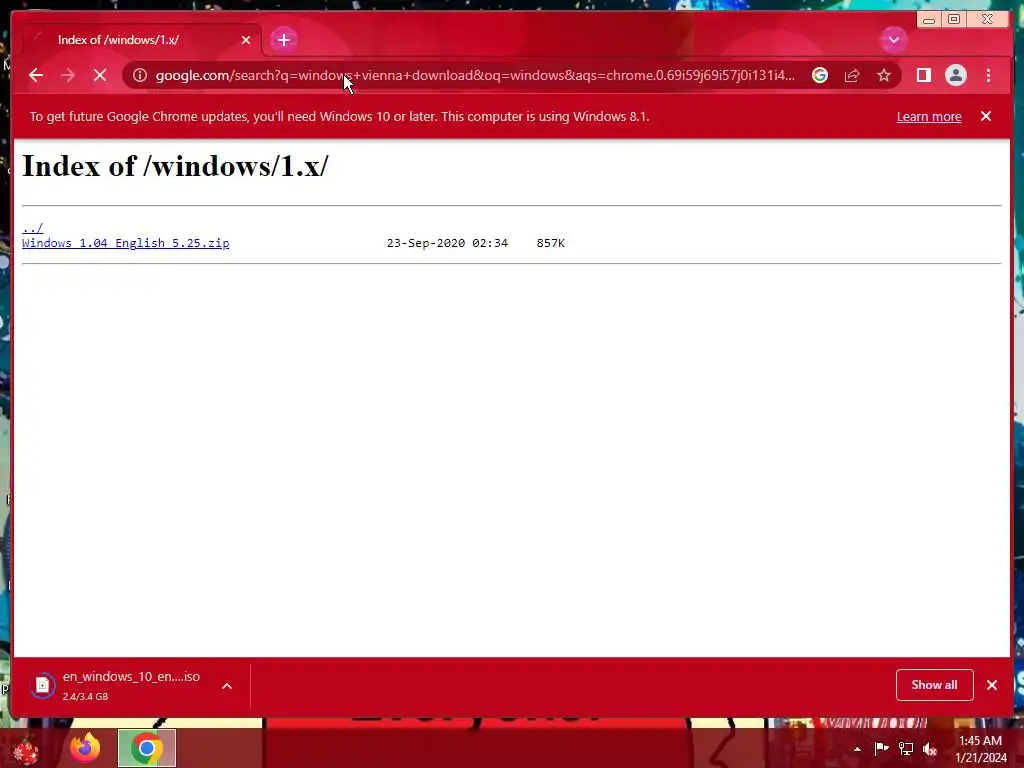The image size is (1024, 768).
Task: Select the Index of /windows/1.x/ tab
Action: coord(141,40)
